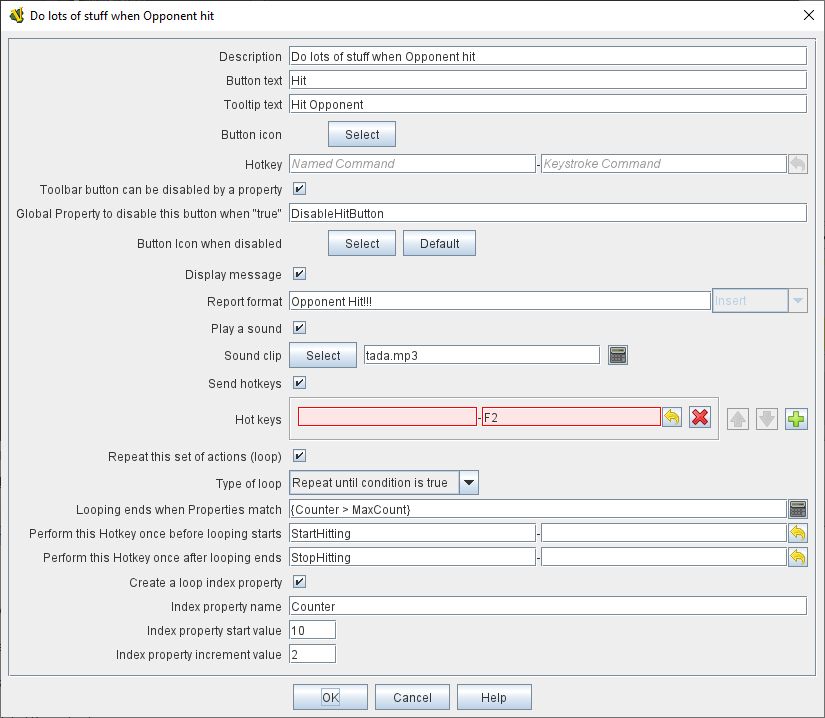Image resolution: width=825 pixels, height=718 pixels.
Task: Click Select button for Button icon
Action: [362, 135]
